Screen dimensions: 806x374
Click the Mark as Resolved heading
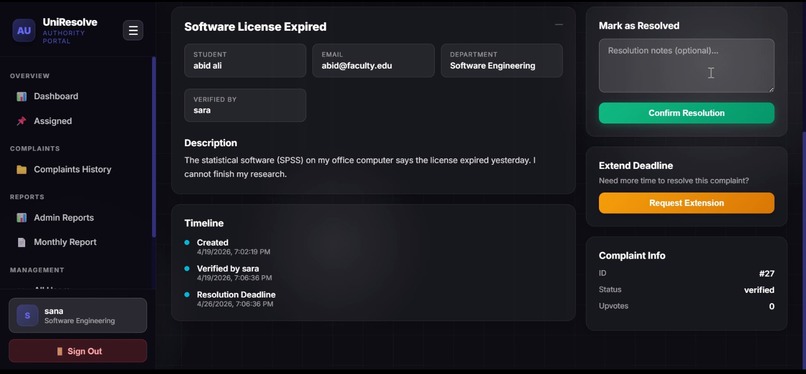tap(639, 26)
